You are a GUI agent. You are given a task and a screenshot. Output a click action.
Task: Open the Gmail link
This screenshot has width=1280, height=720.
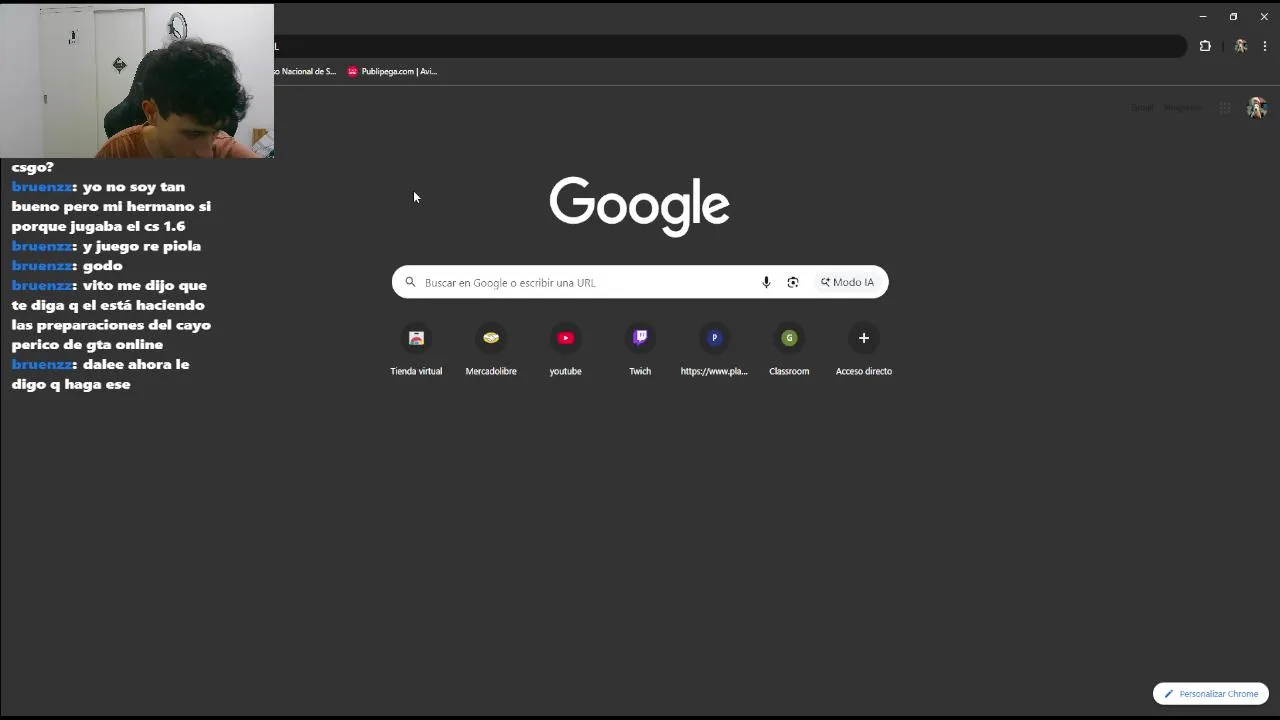pyautogui.click(x=1142, y=108)
